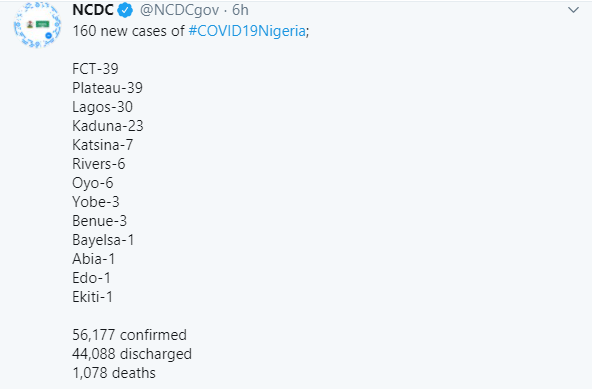Follow the #COVID19Nigeria hashtag
Screen dimensions: 592x389
click(x=247, y=31)
